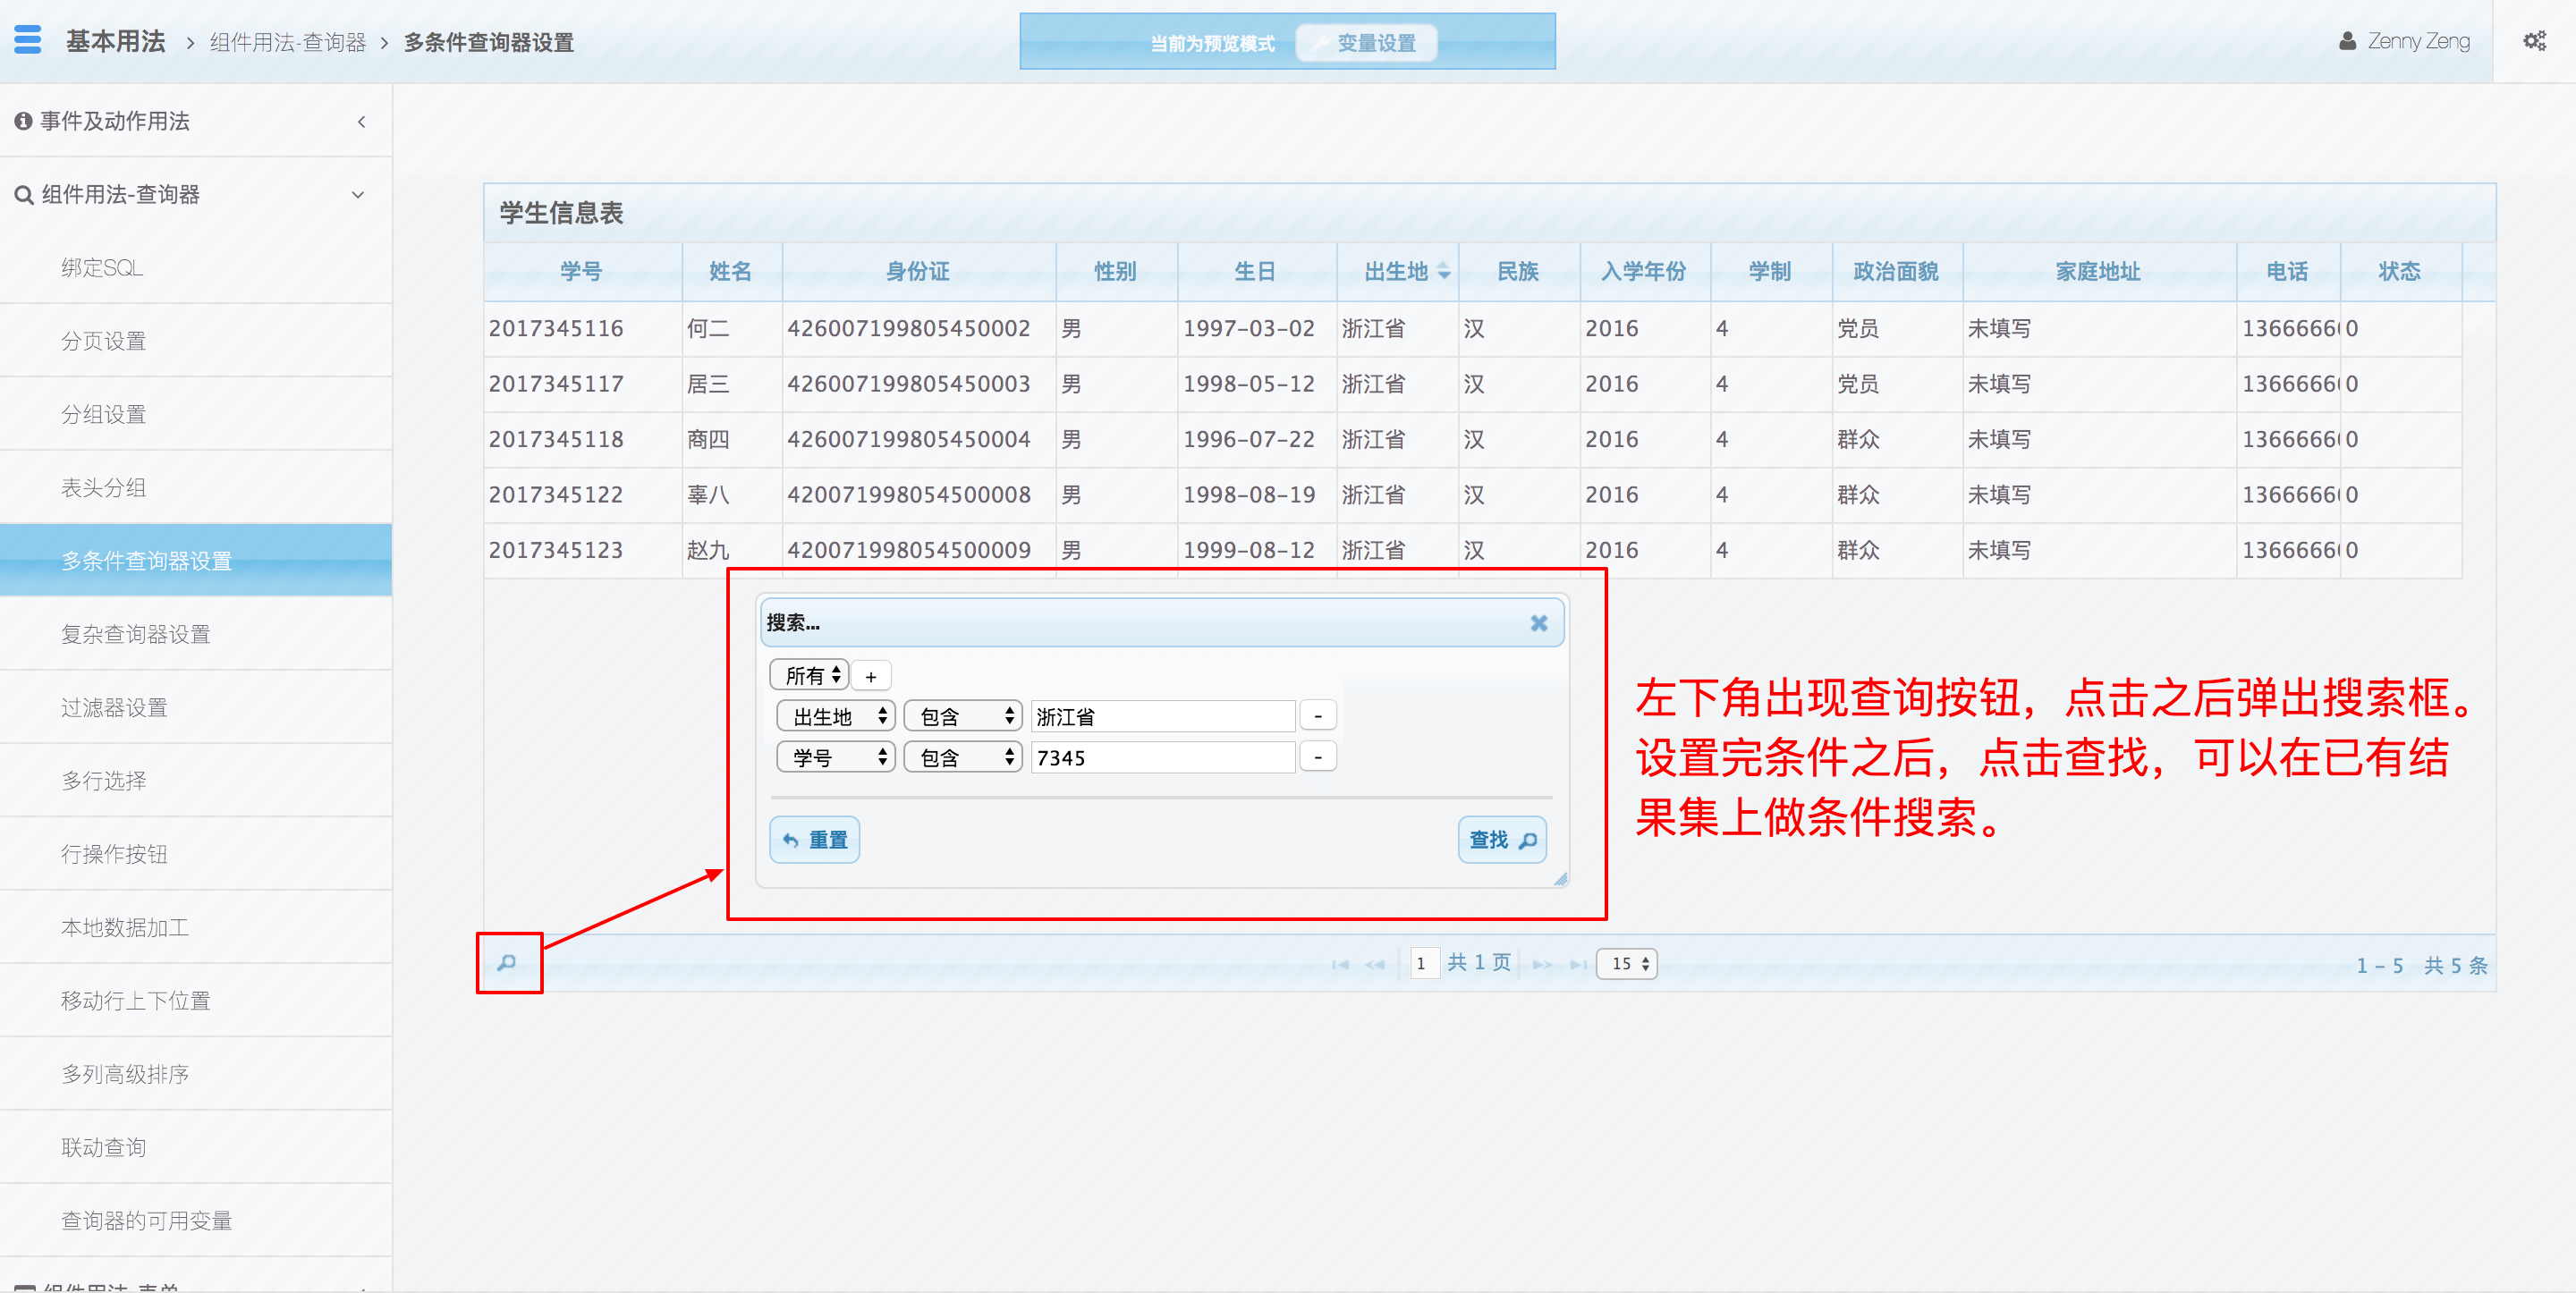Select 复杂查询器设置 in sidebar
This screenshot has width=2576, height=1293.
pyautogui.click(x=136, y=634)
